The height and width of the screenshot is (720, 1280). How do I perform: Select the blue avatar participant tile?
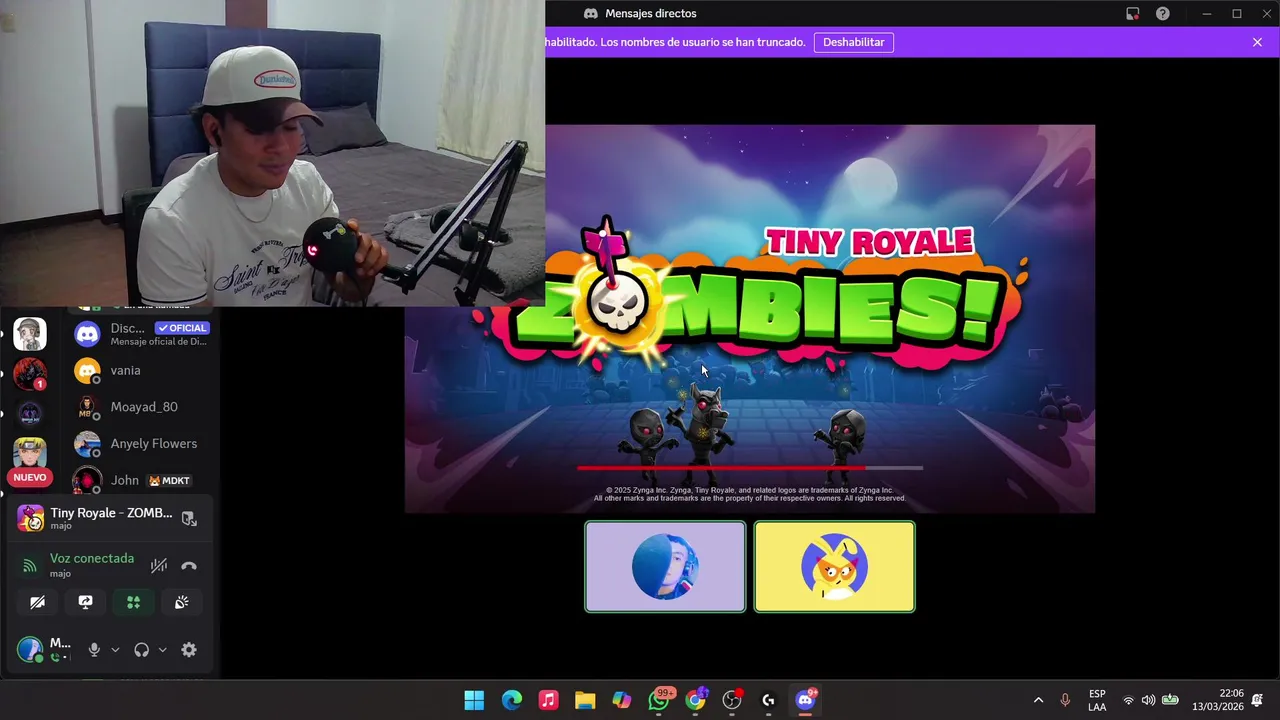665,566
